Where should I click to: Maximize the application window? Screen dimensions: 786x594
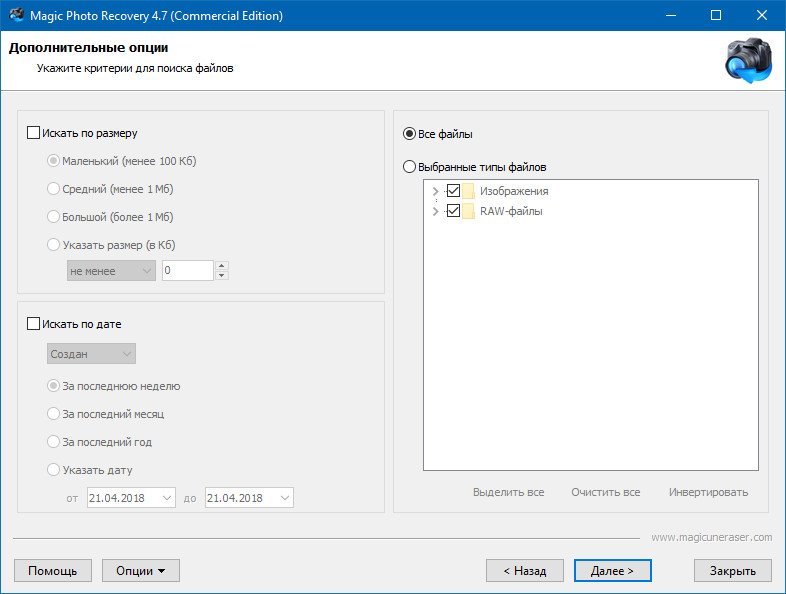pyautogui.click(x=716, y=15)
